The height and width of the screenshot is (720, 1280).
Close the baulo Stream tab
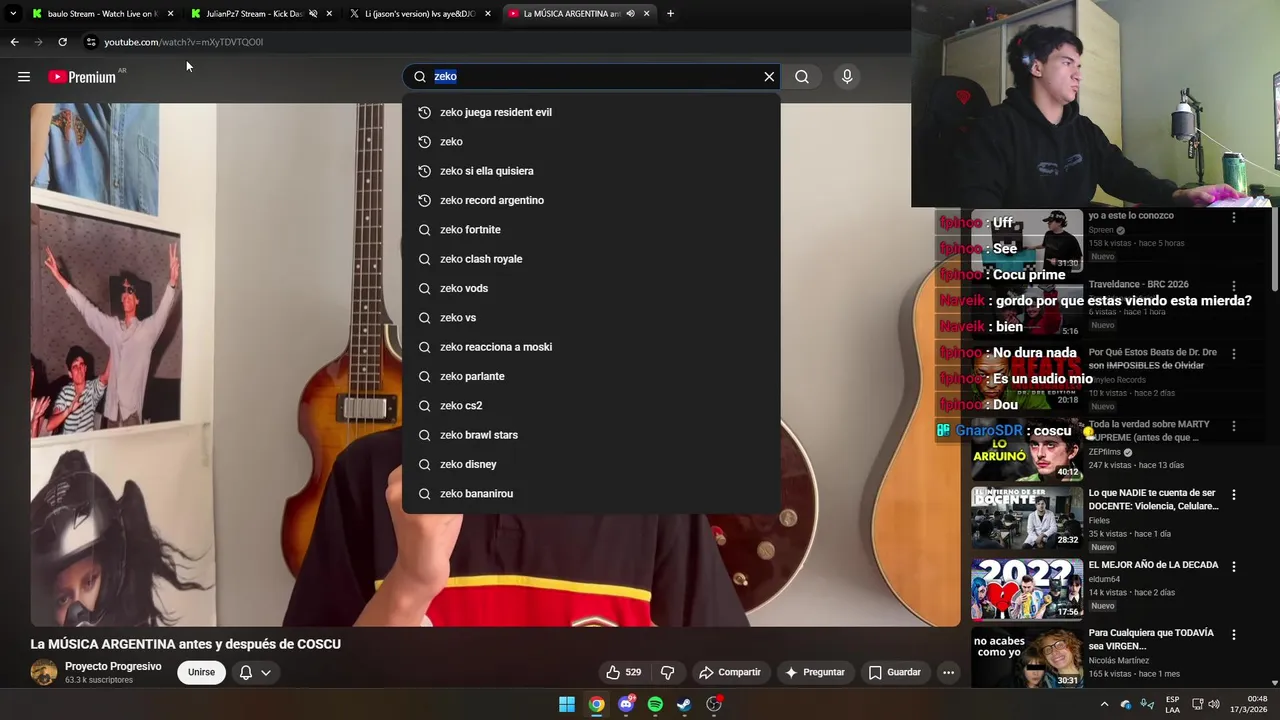[x=170, y=14]
